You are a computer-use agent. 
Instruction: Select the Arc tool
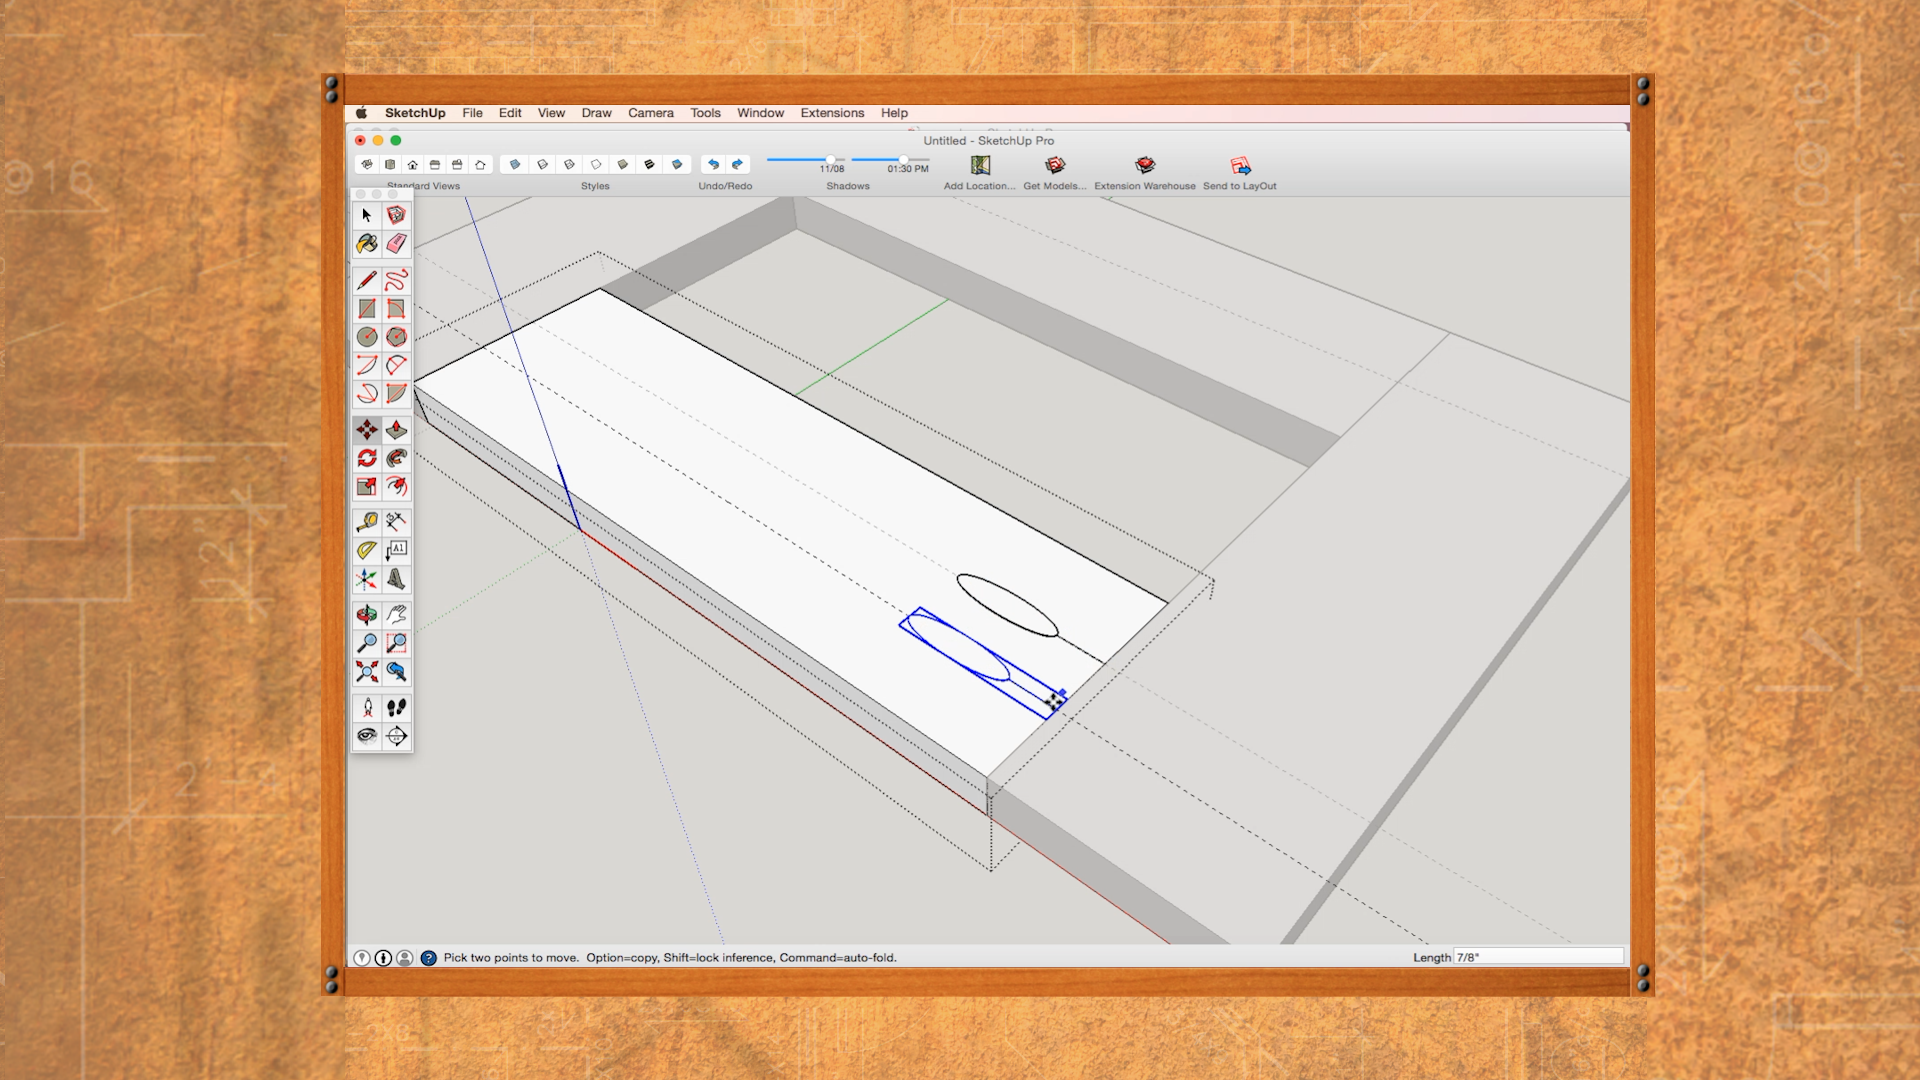tap(367, 365)
